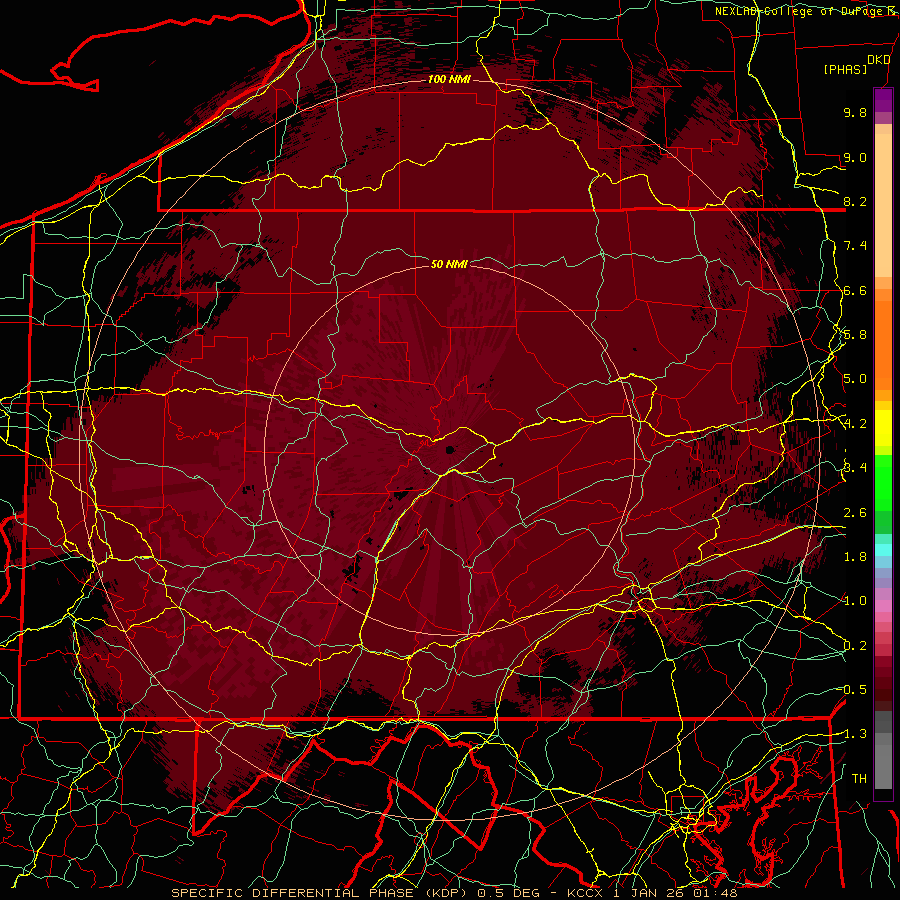Click the 100 NMI range ring label
Image resolution: width=900 pixels, height=900 pixels.
point(449,79)
